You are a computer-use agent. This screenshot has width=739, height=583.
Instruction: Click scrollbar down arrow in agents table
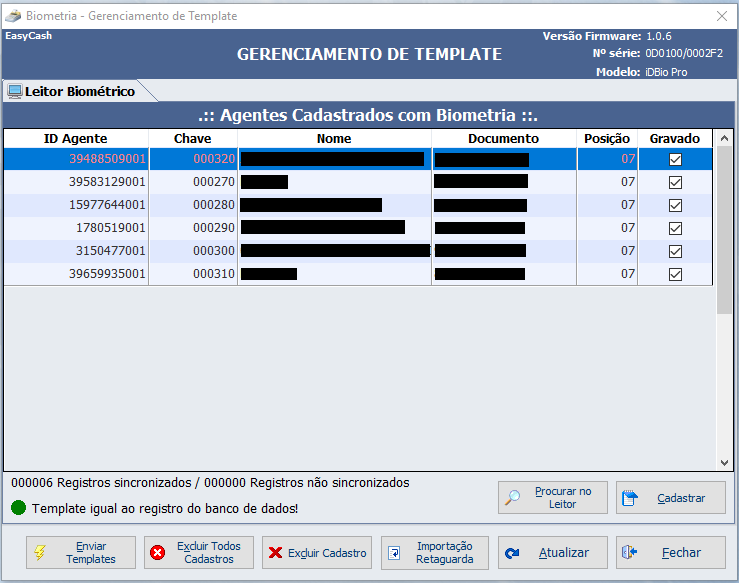[725, 462]
